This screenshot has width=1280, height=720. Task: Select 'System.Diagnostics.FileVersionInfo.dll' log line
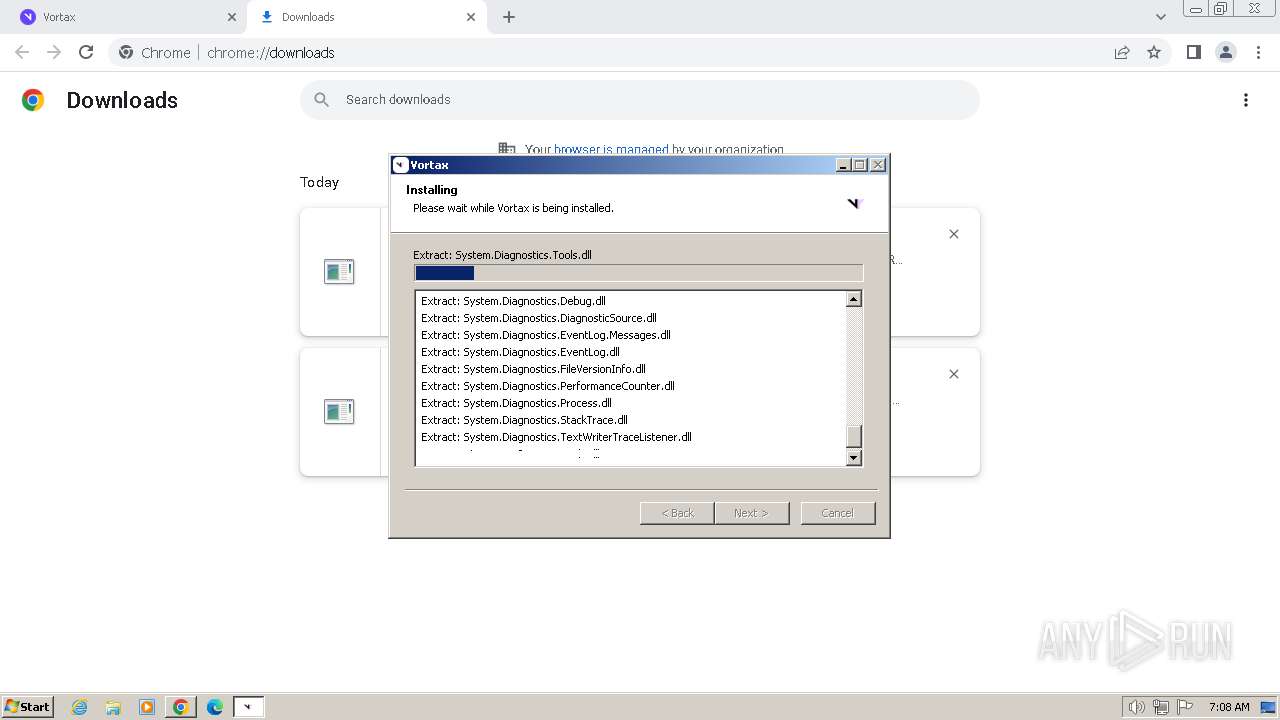click(533, 369)
